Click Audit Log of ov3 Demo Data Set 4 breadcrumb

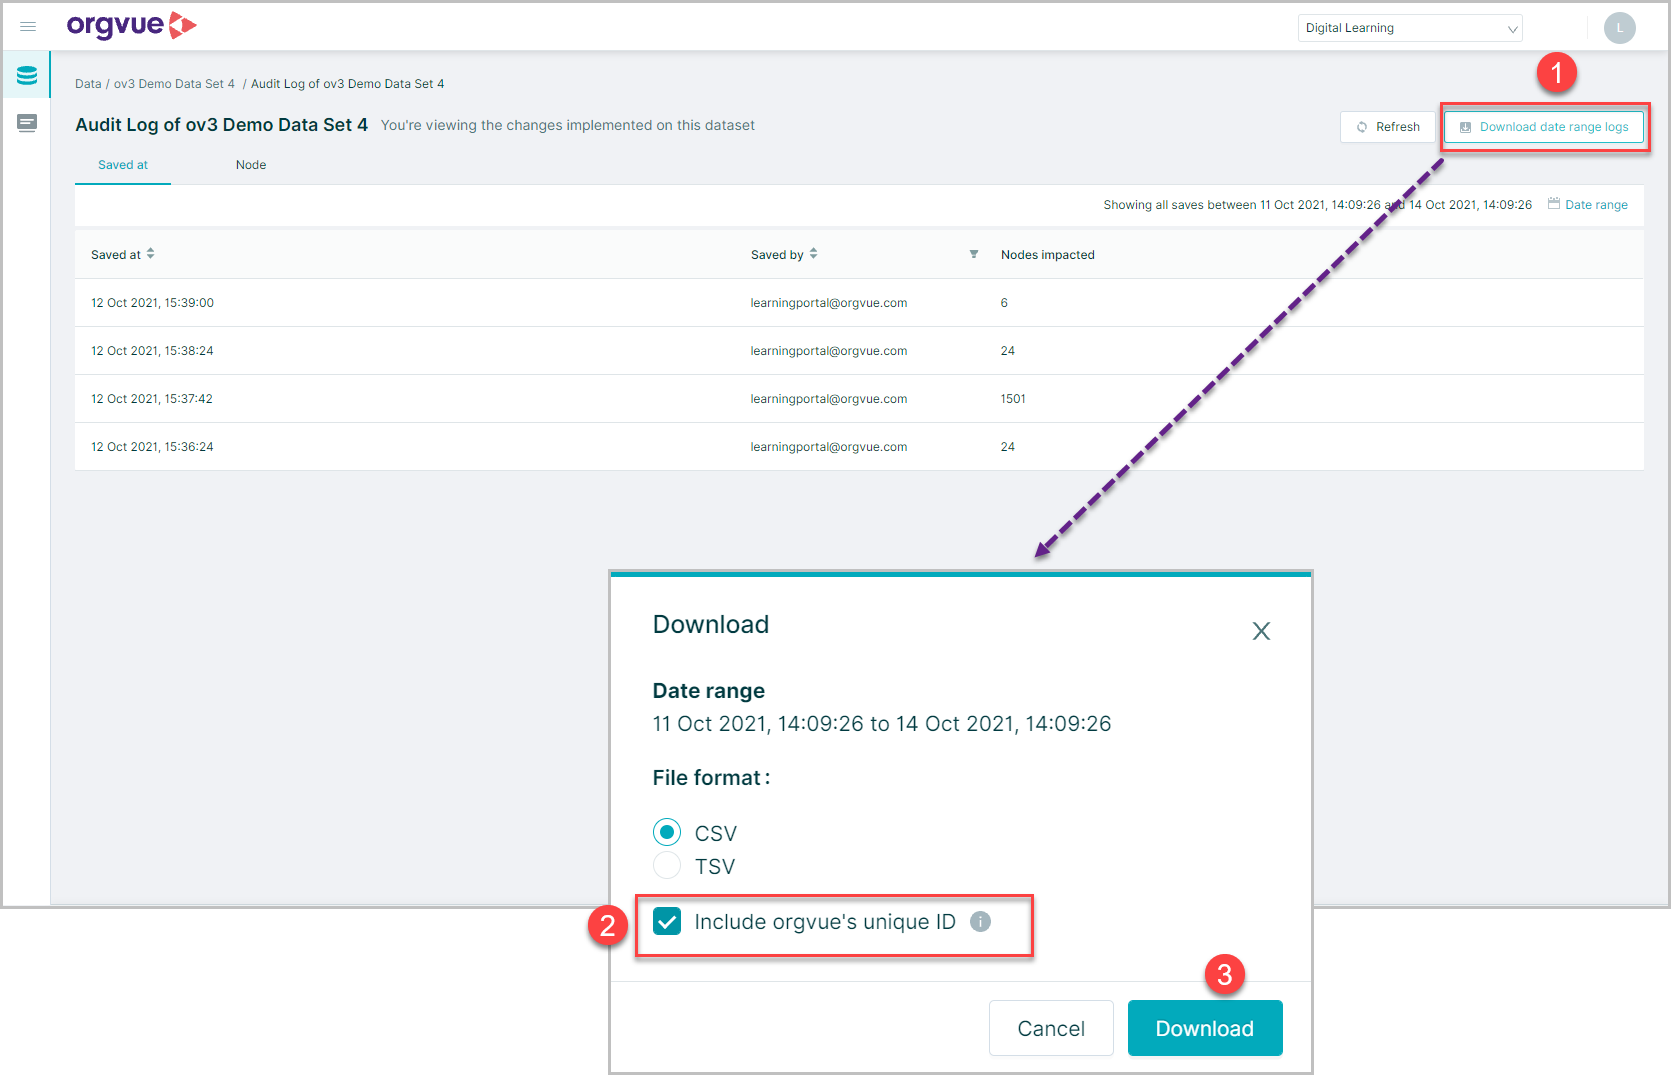tap(347, 84)
